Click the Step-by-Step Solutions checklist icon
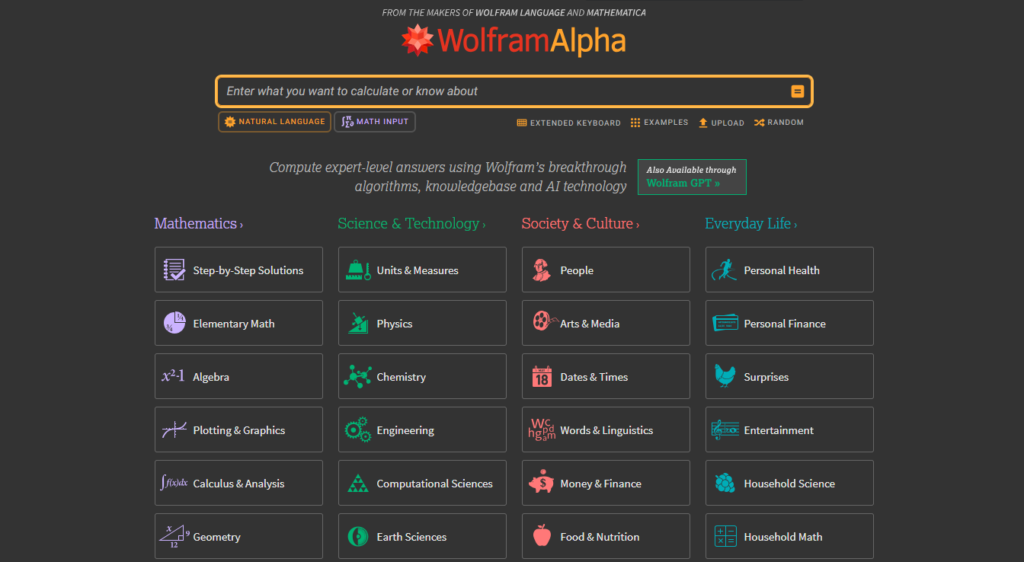Image resolution: width=1024 pixels, height=562 pixels. tap(174, 270)
